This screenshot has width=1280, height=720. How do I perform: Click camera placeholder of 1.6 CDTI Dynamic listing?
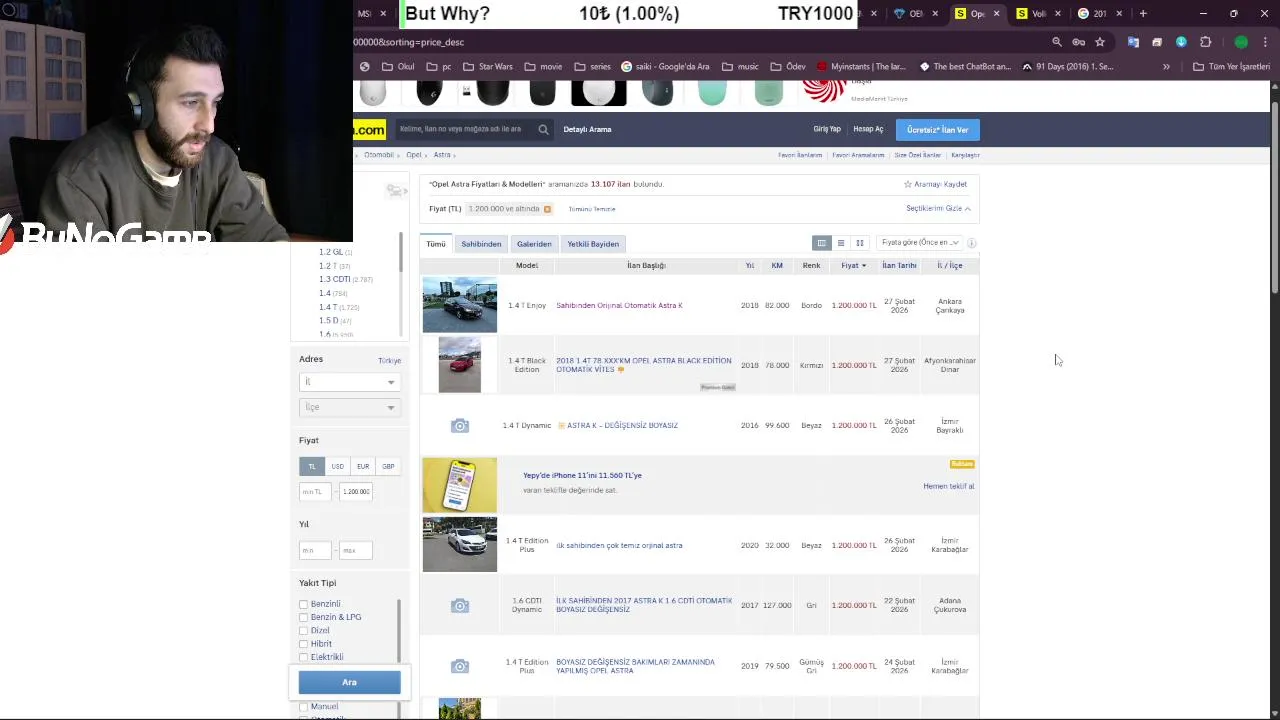click(459, 606)
